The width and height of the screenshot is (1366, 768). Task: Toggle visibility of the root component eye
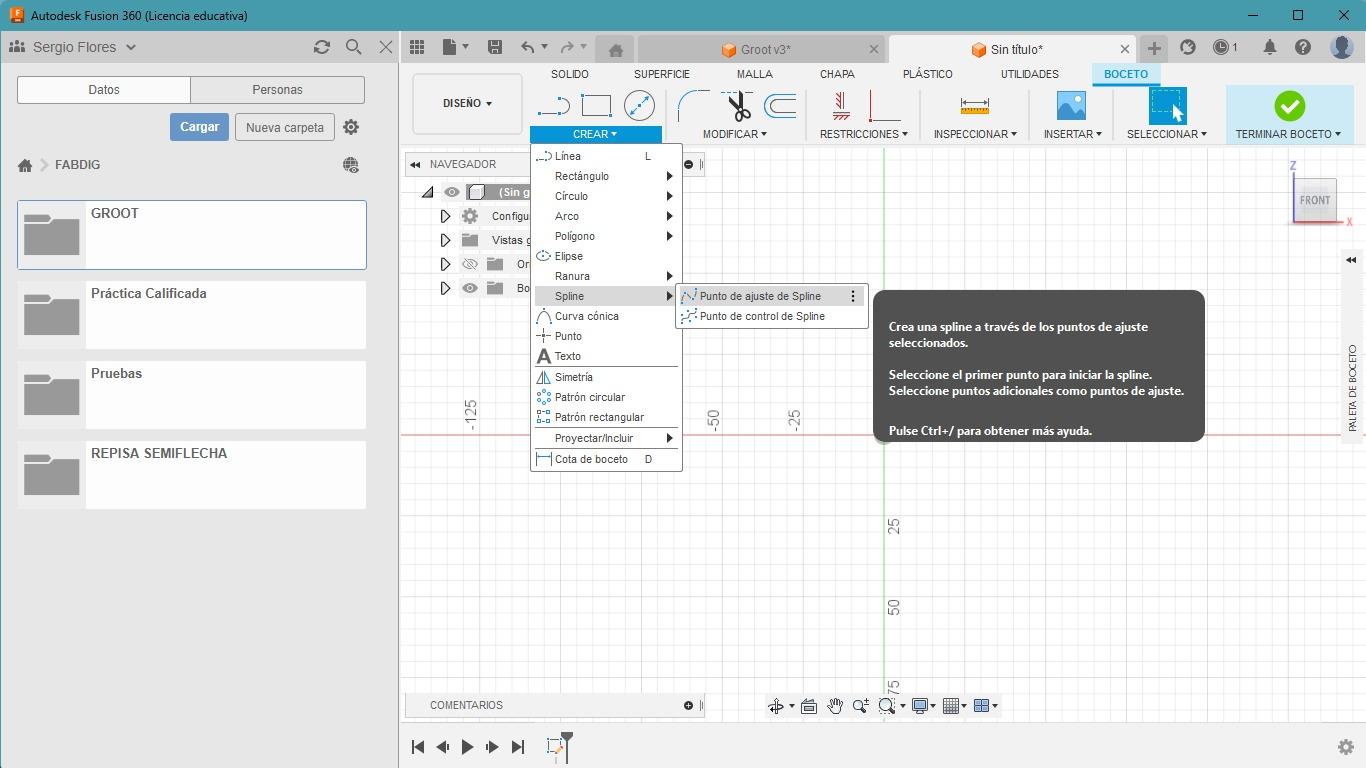pos(452,192)
